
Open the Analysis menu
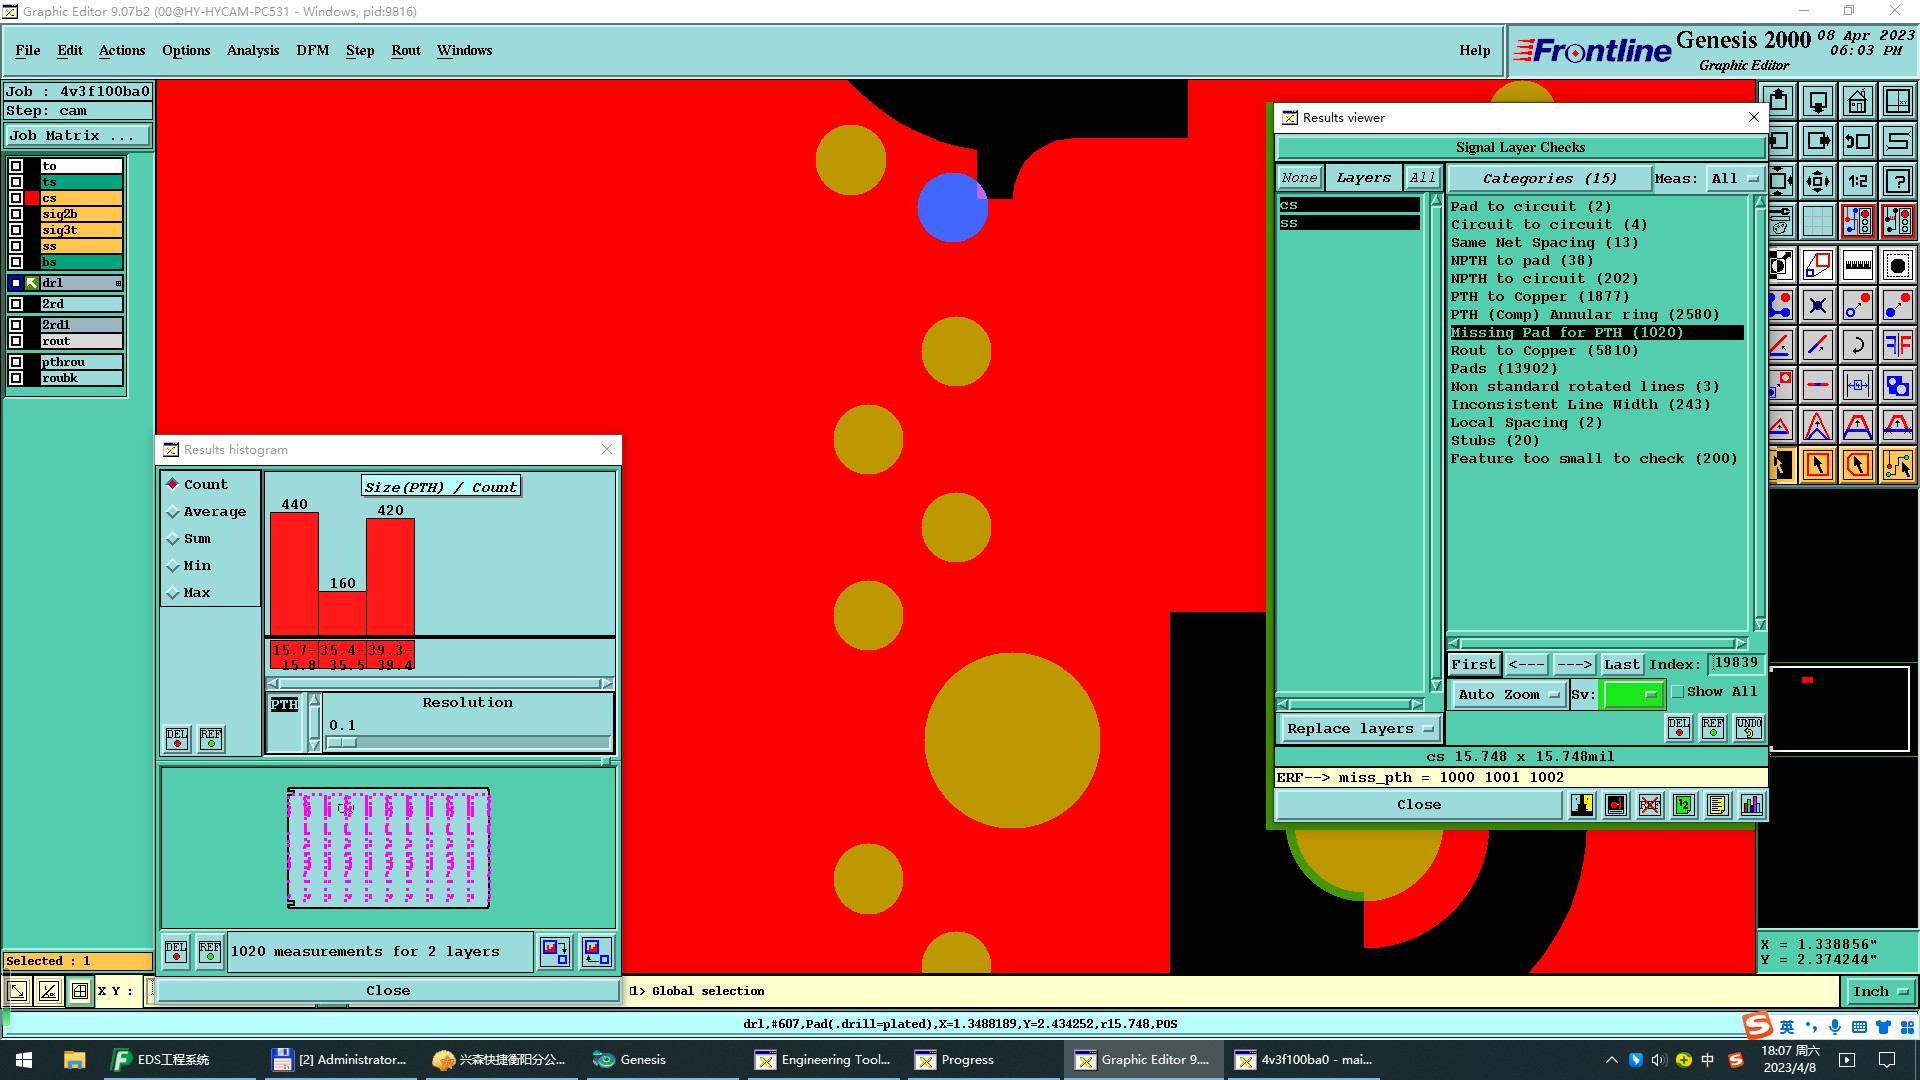(x=252, y=51)
